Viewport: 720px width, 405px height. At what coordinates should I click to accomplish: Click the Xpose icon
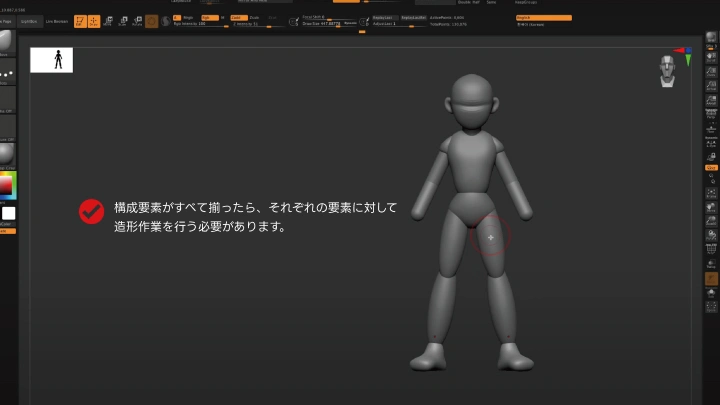click(x=711, y=307)
